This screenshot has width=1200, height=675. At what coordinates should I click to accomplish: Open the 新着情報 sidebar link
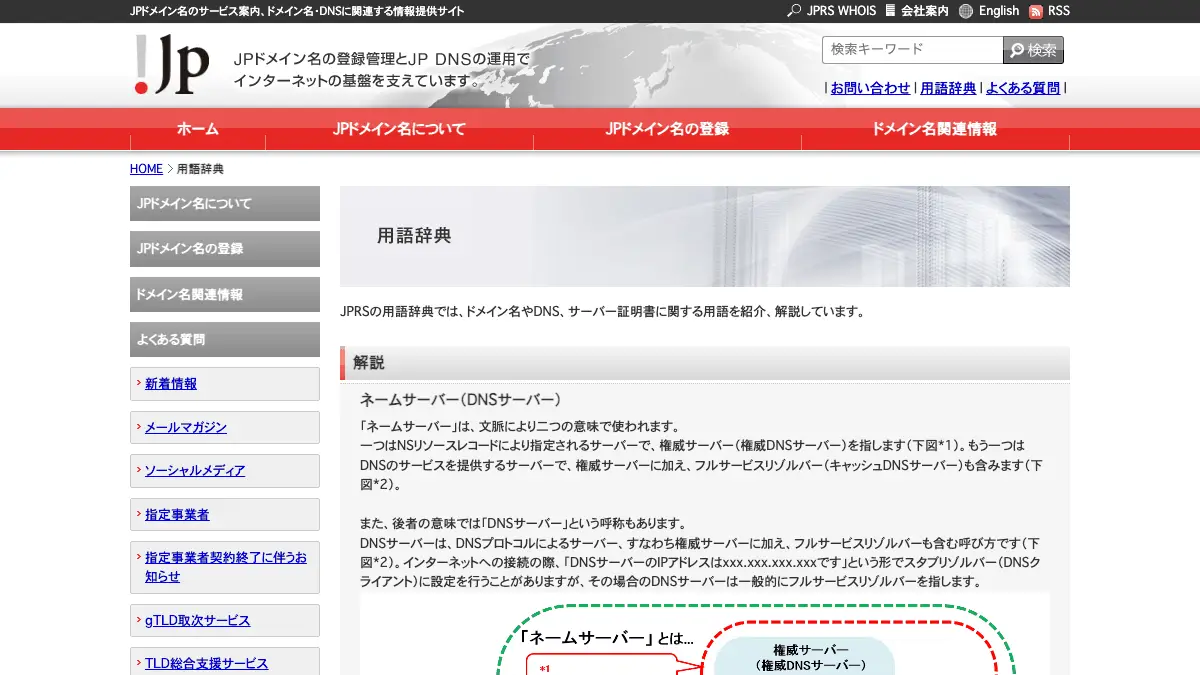pyautogui.click(x=171, y=384)
